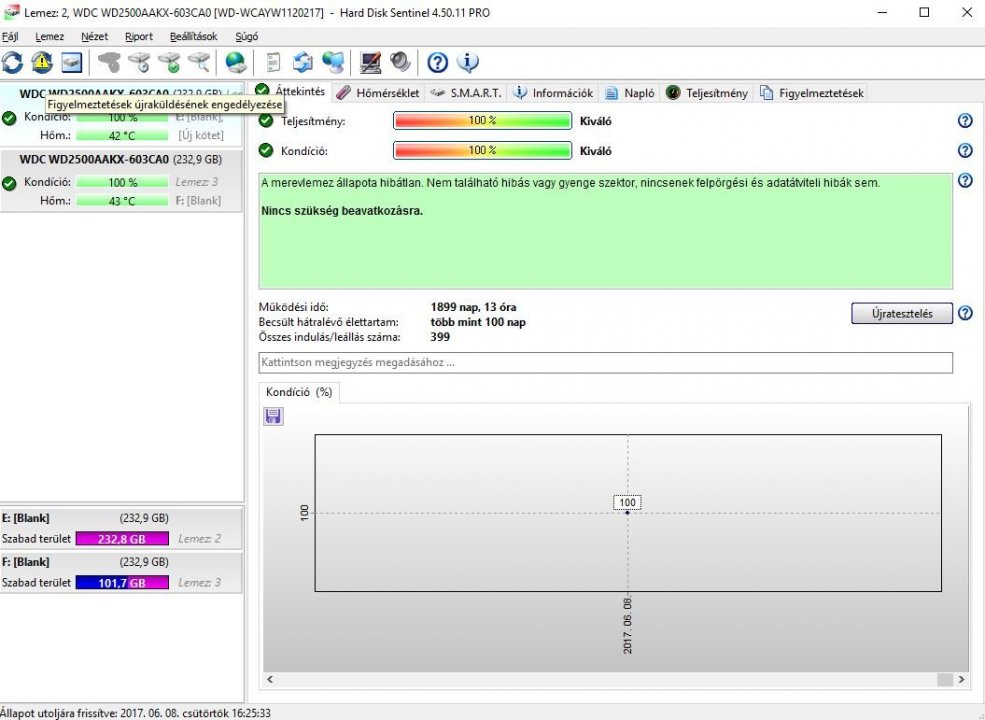Switch to the Hőmérséklet tab
The image size is (985, 720).
click(x=378, y=93)
